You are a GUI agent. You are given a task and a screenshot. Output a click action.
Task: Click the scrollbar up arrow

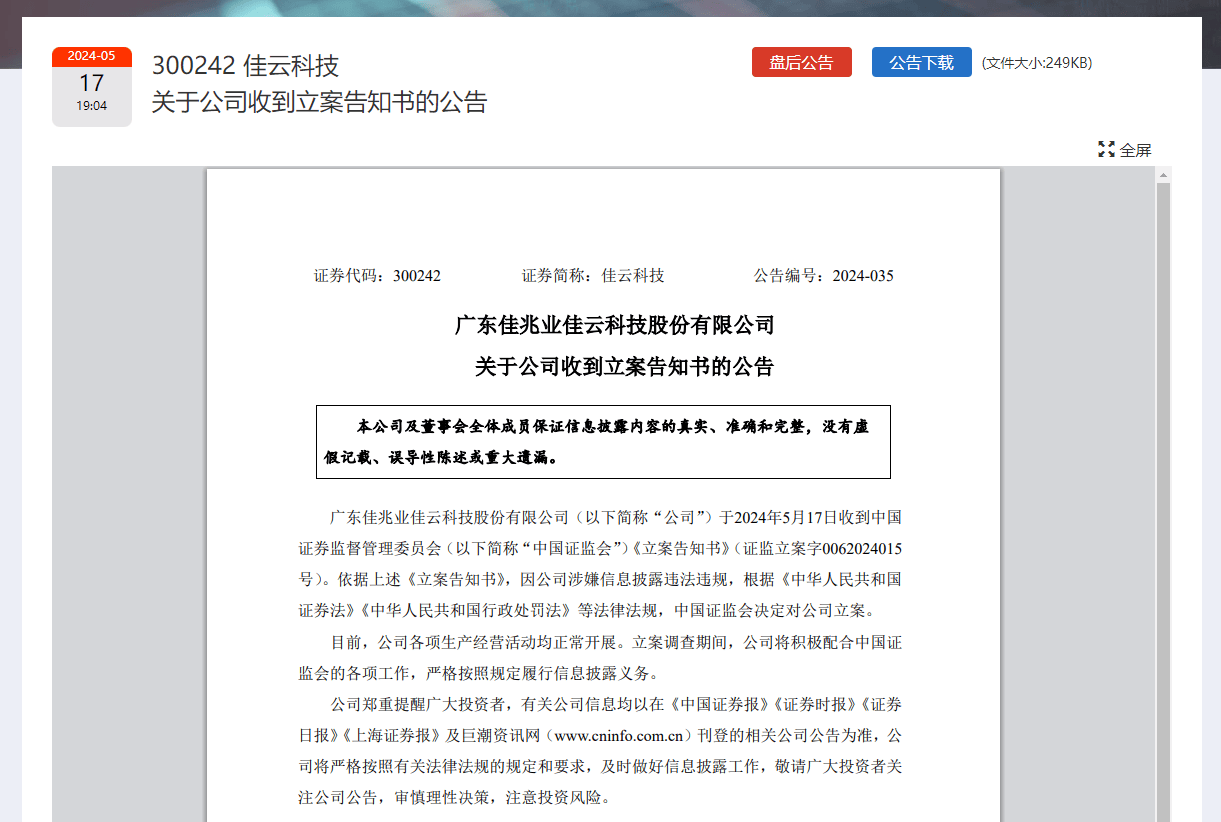point(1163,175)
